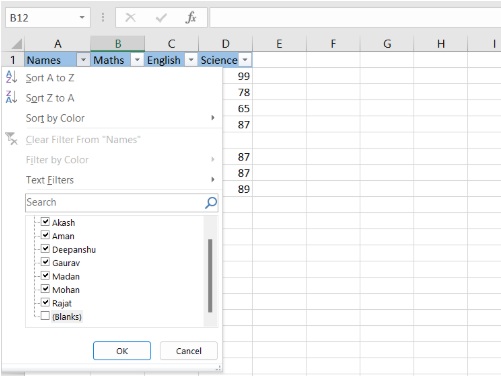Uncheck the Mohan checkbox

tap(45, 289)
